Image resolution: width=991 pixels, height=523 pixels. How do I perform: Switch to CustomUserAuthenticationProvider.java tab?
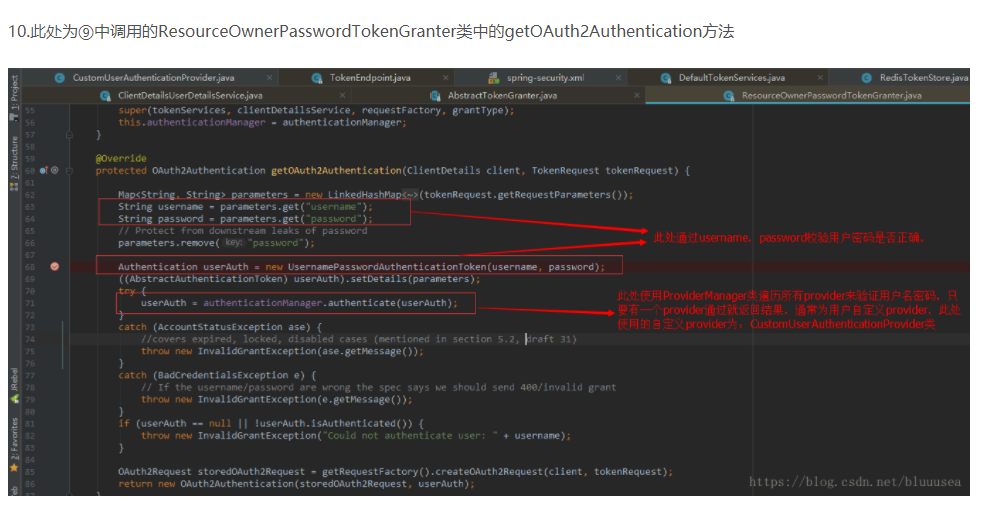[x=154, y=78]
